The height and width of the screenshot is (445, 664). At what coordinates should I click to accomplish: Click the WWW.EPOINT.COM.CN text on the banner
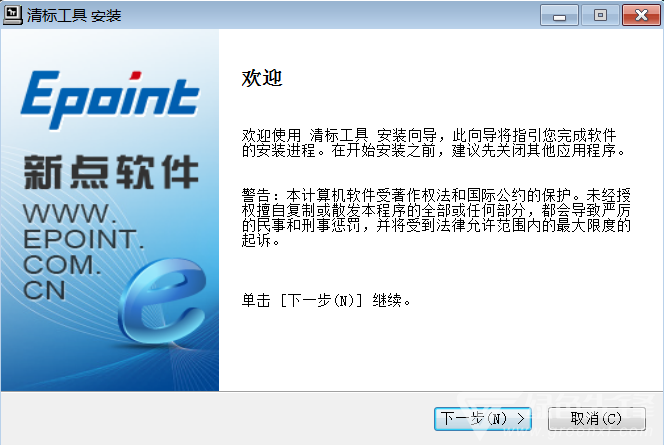[x=83, y=252]
